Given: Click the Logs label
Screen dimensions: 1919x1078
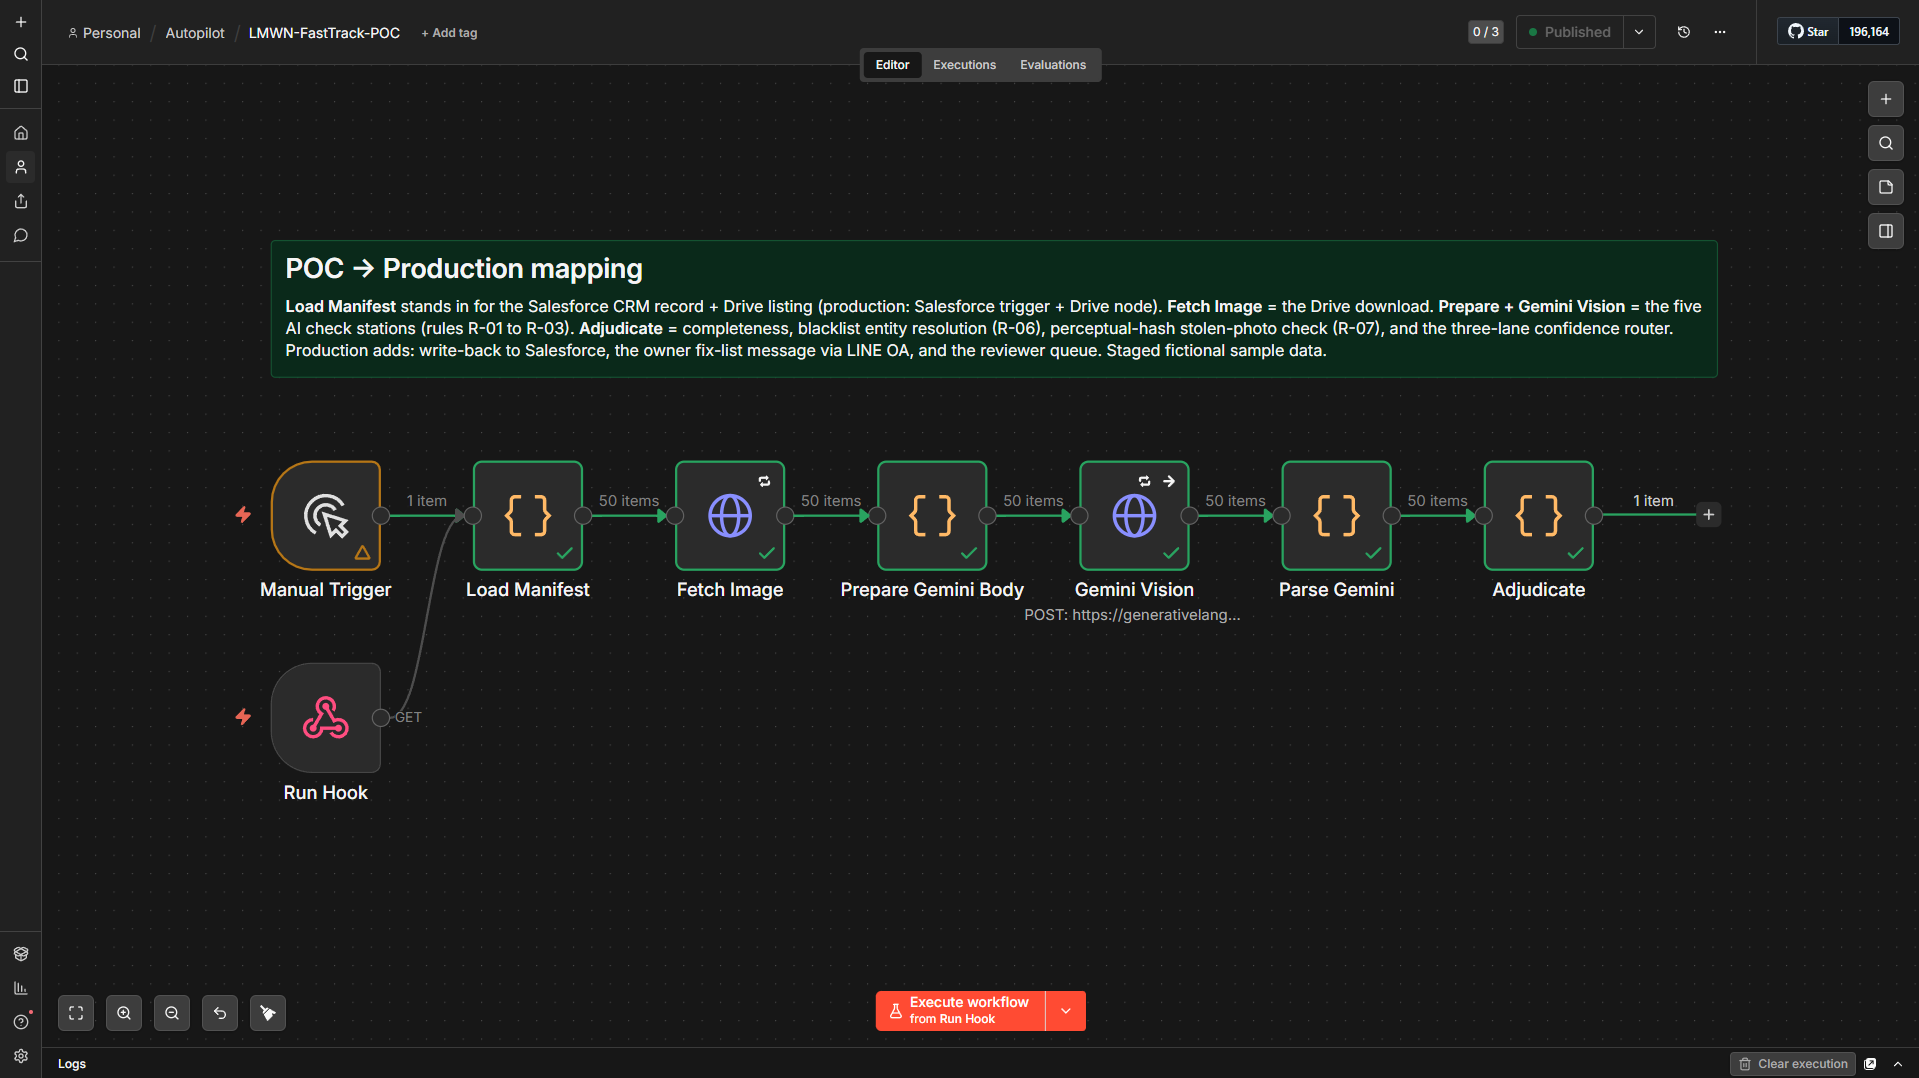Looking at the screenshot, I should pos(72,1064).
